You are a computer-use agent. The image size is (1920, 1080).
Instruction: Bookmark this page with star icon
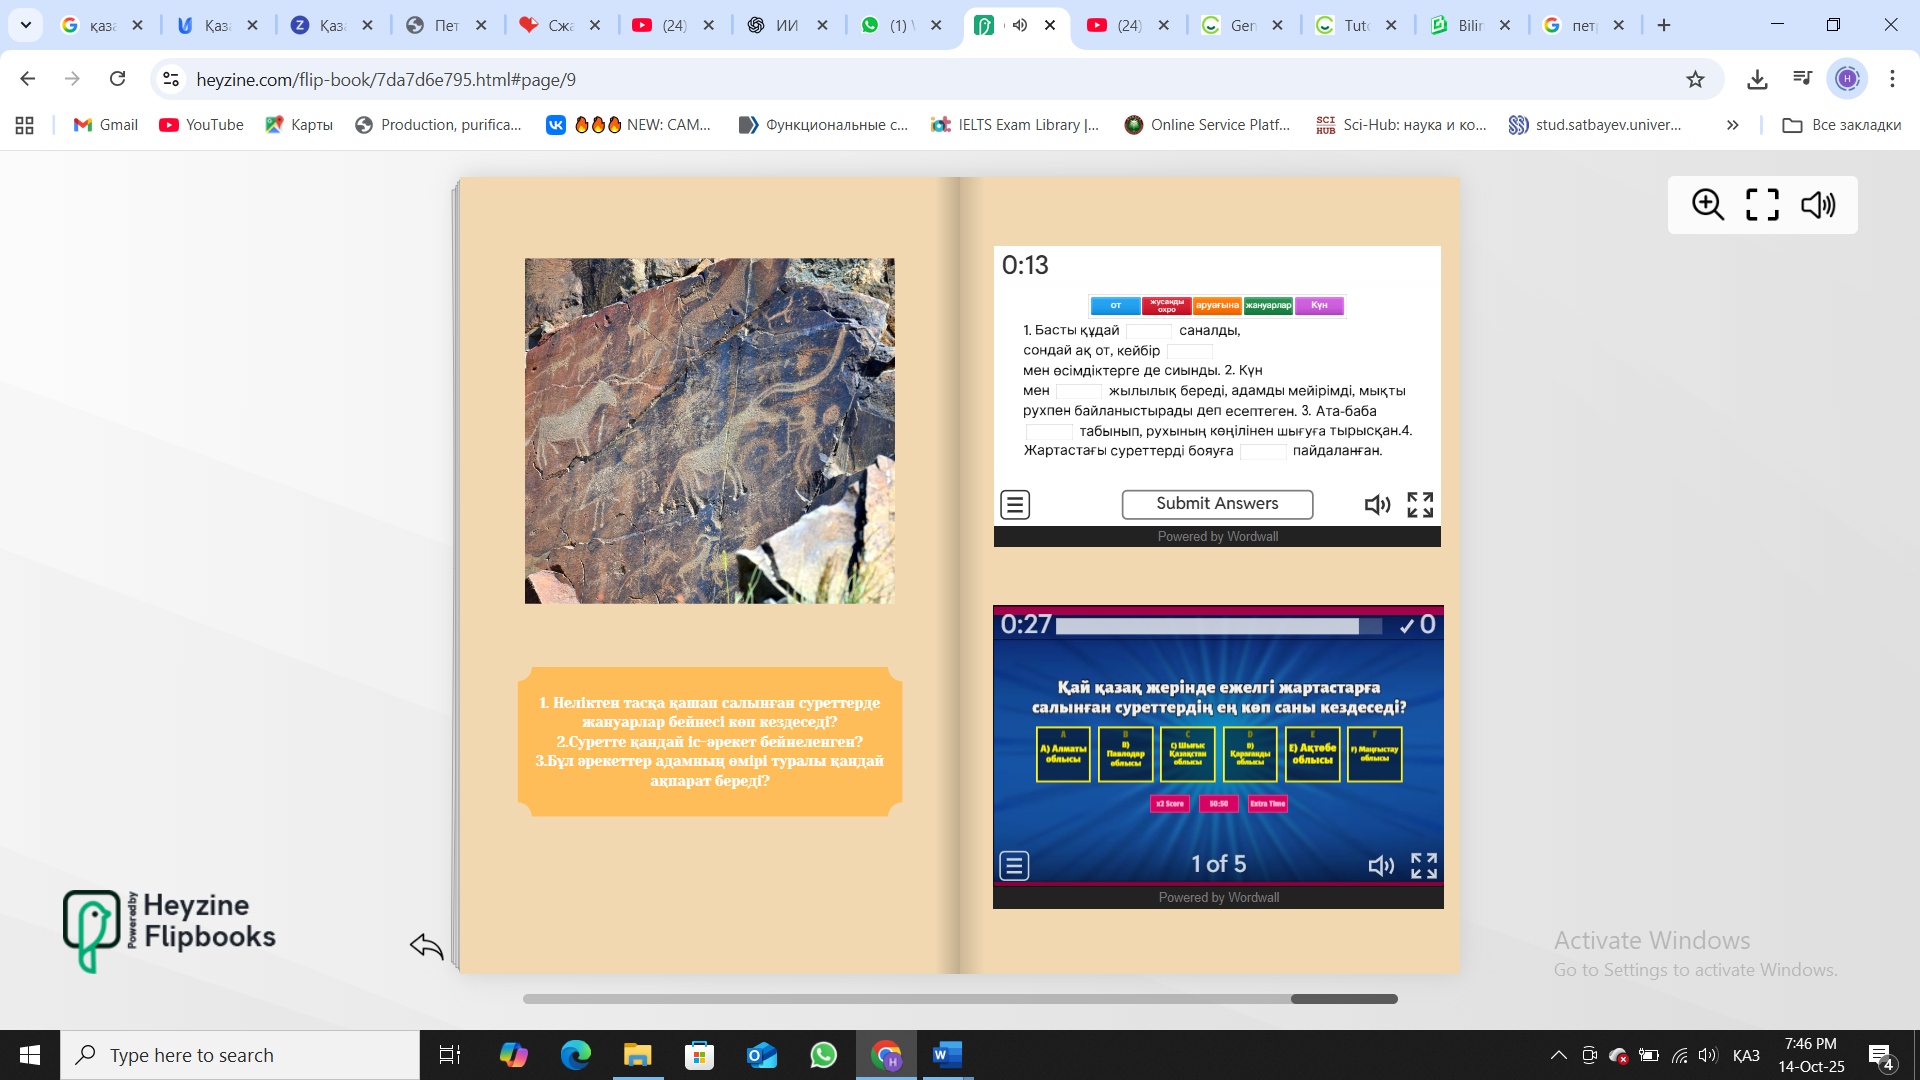(1695, 79)
